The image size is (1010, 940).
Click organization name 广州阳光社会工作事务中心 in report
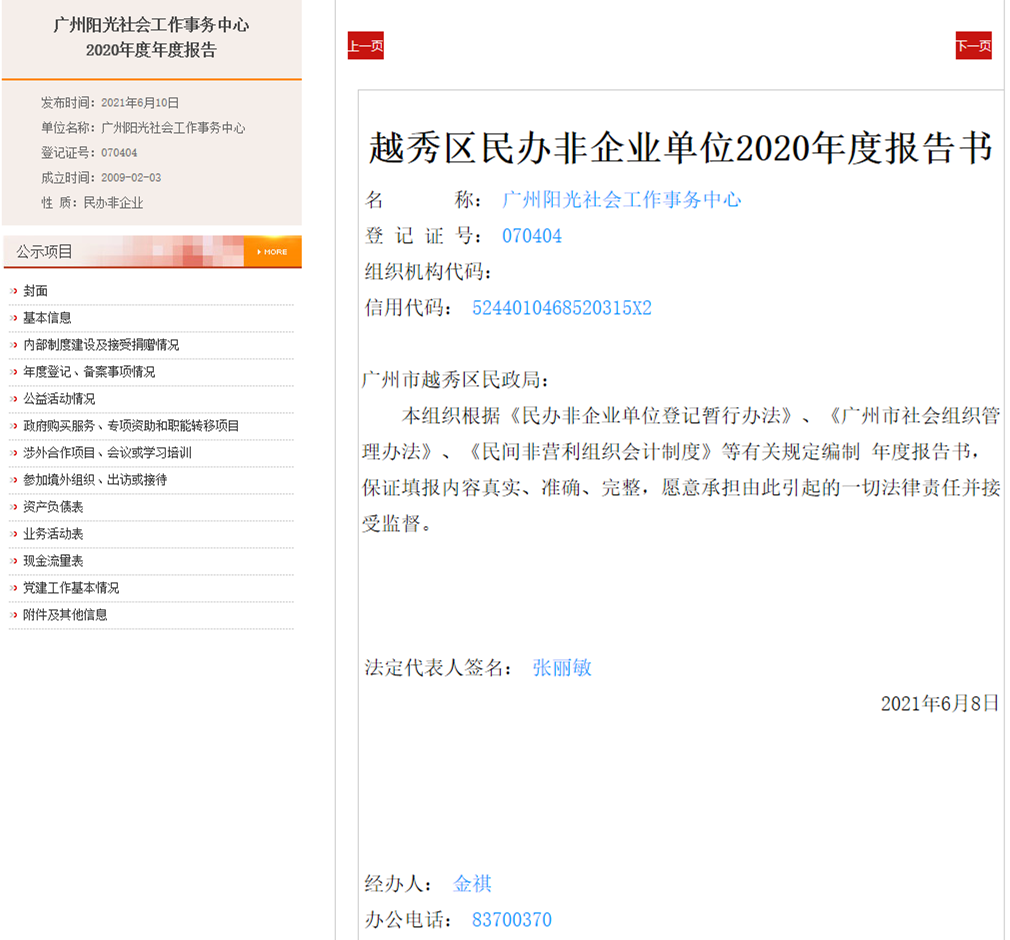pyautogui.click(x=622, y=200)
